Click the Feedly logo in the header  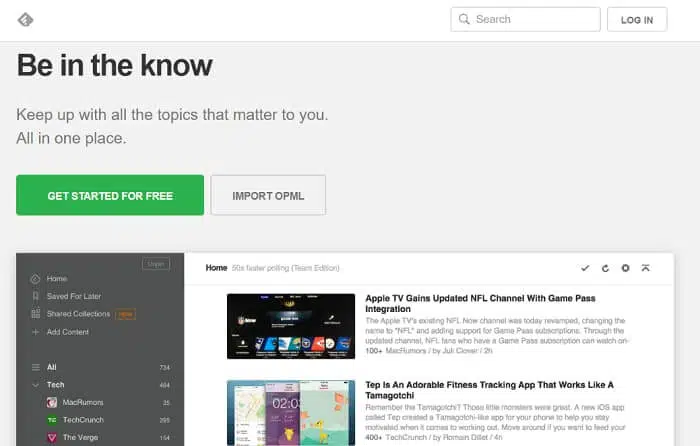pos(25,20)
